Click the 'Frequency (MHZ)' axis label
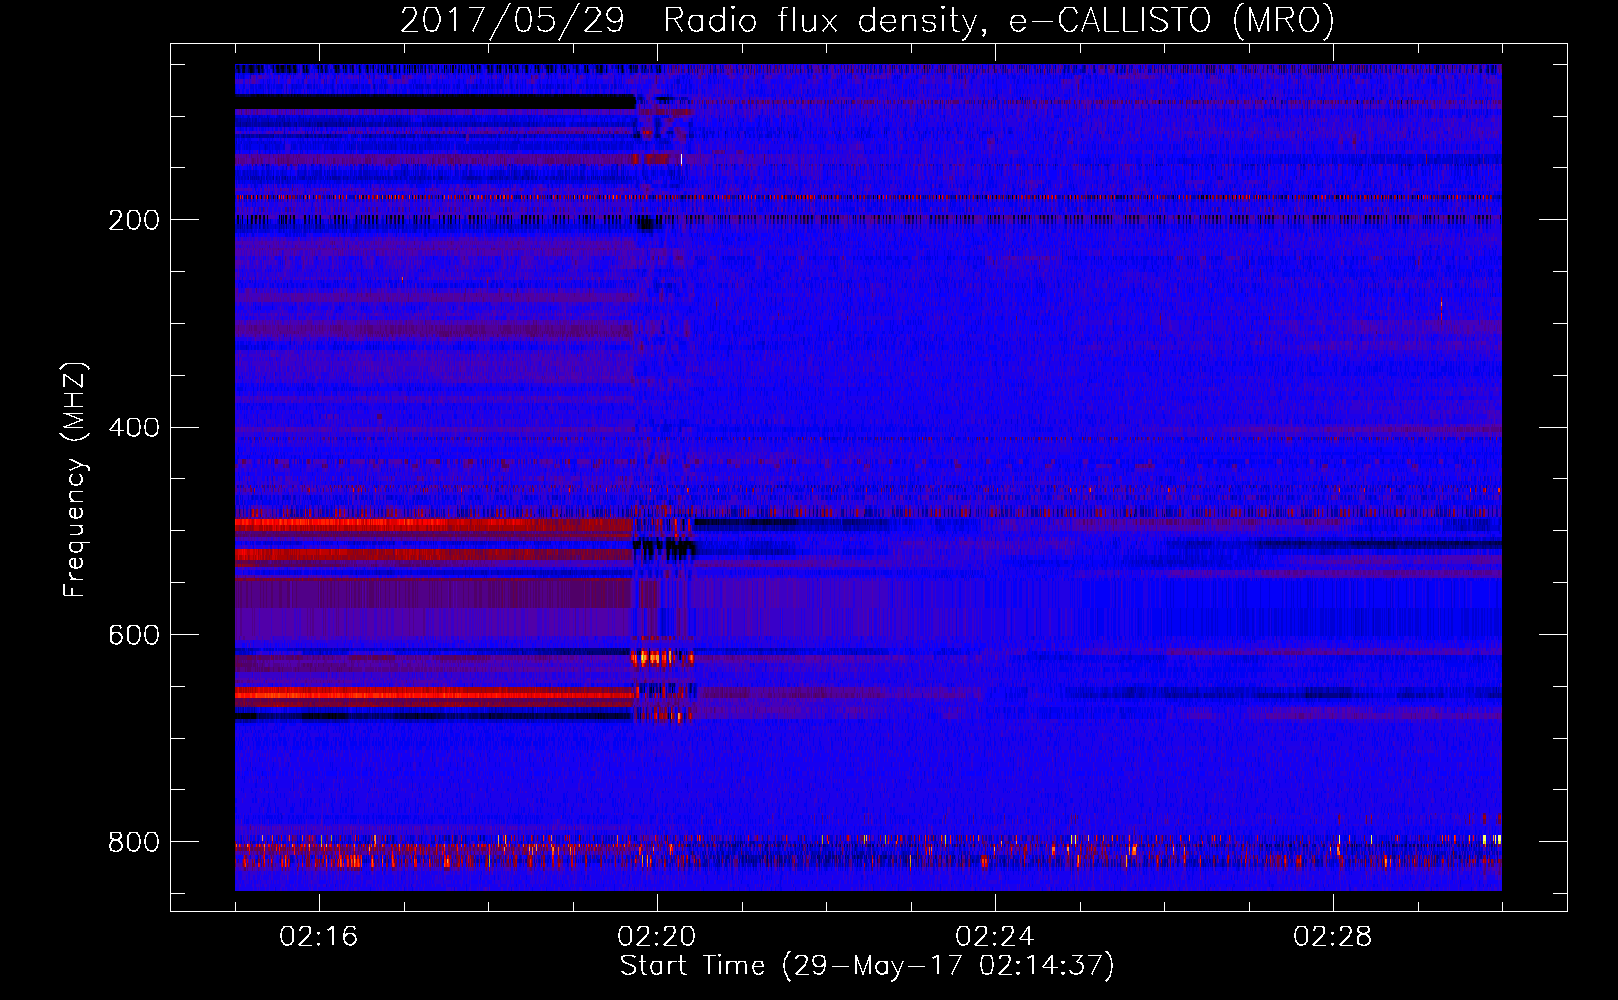 (75, 479)
